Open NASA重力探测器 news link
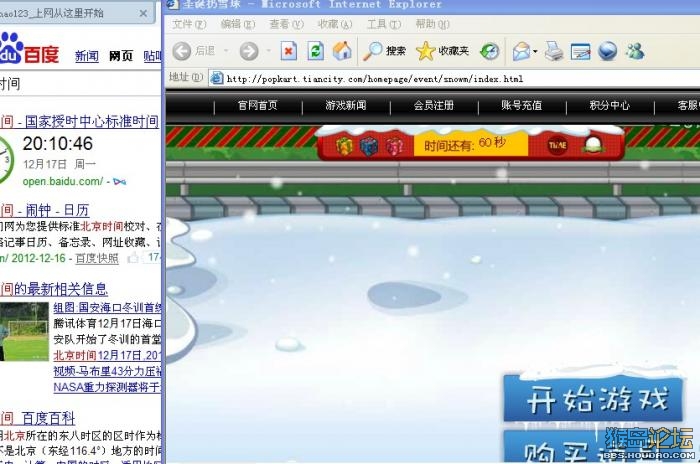The height and width of the screenshot is (464, 700). pyautogui.click(x=107, y=387)
